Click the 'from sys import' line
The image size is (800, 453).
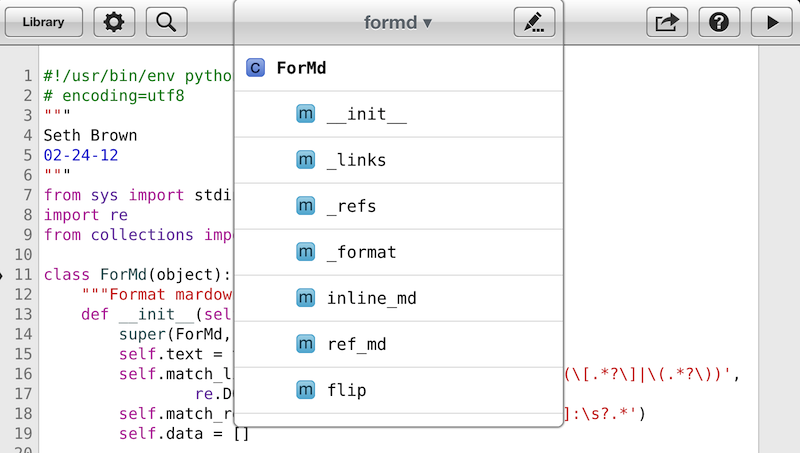pos(138,195)
